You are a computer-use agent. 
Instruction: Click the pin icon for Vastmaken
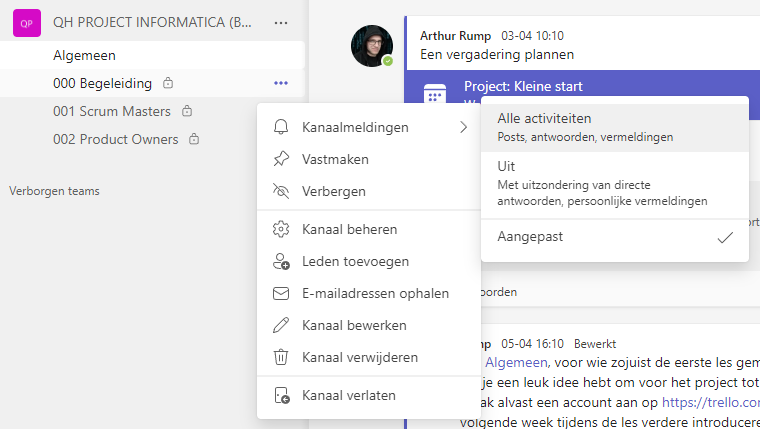pos(281,159)
